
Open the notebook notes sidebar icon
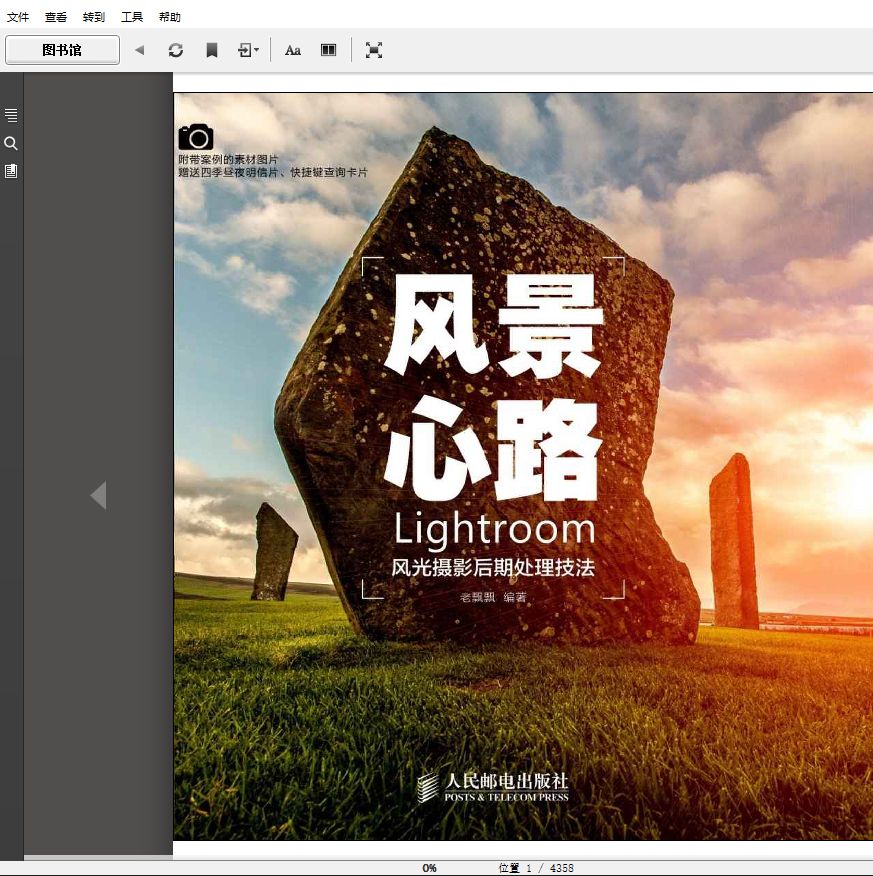point(11,171)
